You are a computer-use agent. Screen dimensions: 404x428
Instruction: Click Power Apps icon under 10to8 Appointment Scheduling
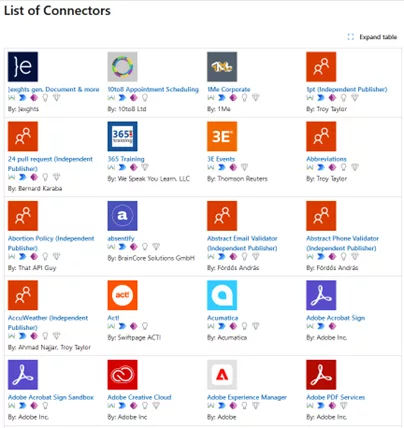pos(134,98)
